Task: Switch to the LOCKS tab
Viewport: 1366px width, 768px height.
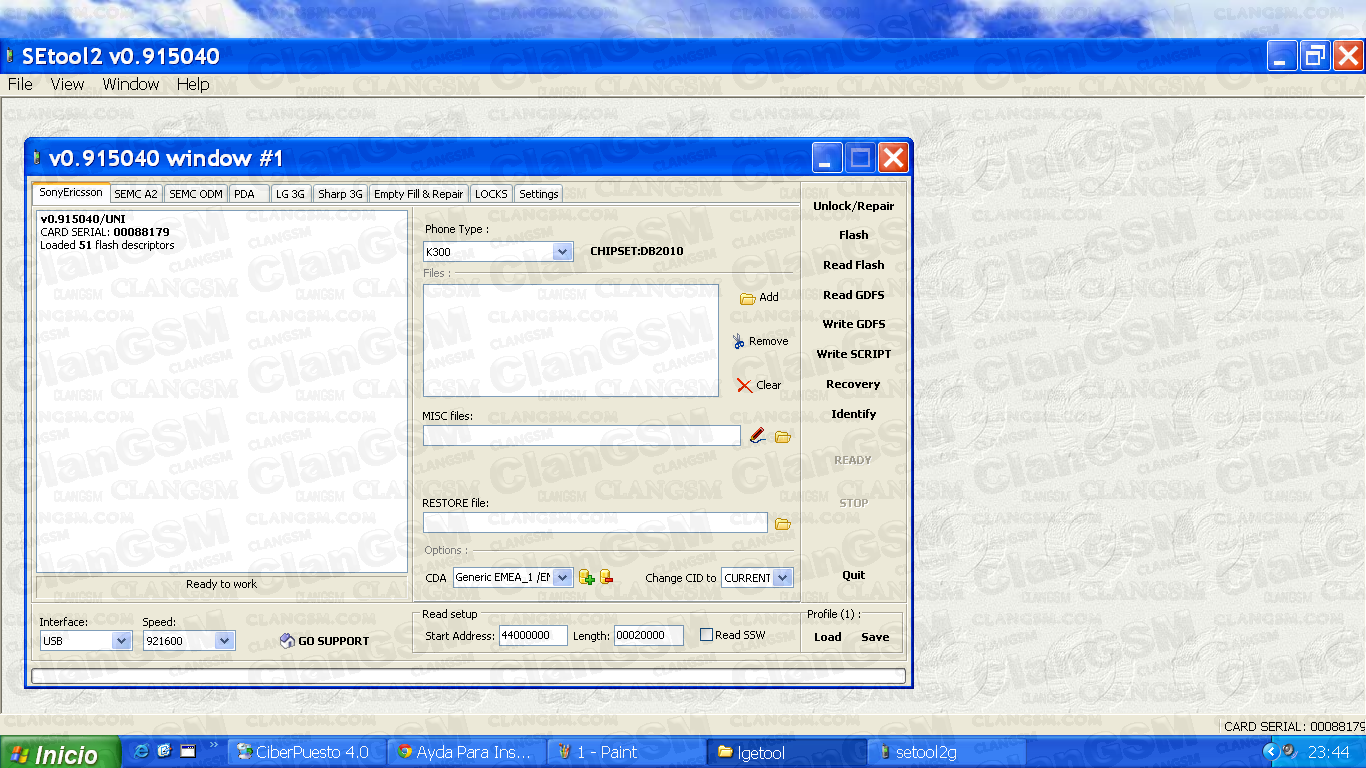Action: tap(491, 193)
